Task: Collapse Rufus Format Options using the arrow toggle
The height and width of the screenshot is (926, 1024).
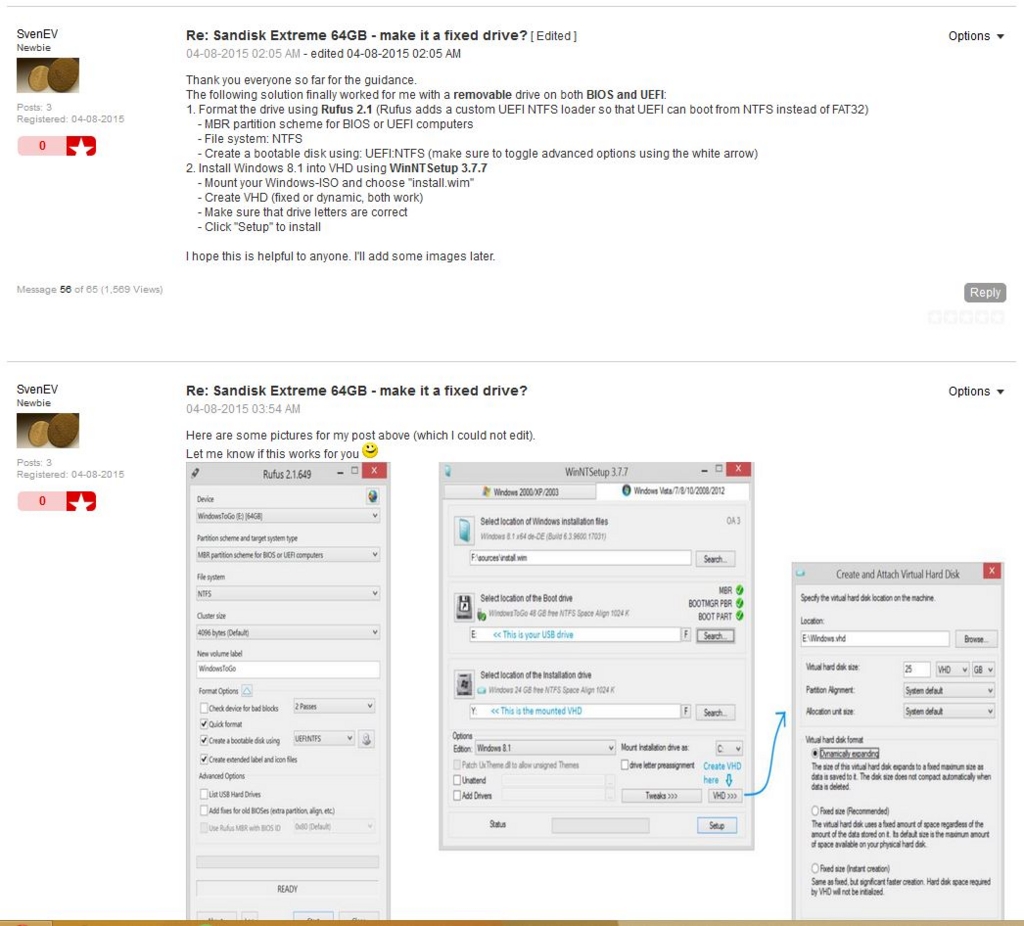Action: point(247,690)
